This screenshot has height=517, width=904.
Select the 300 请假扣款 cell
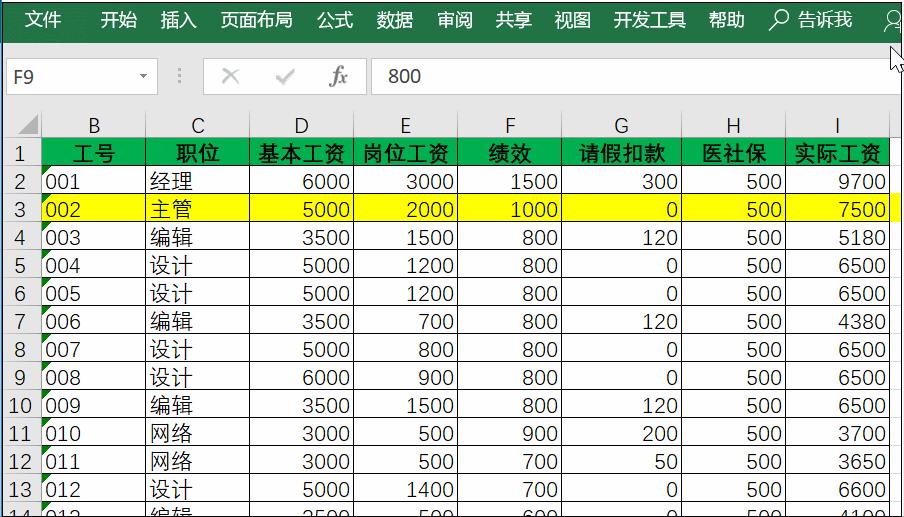(622, 181)
